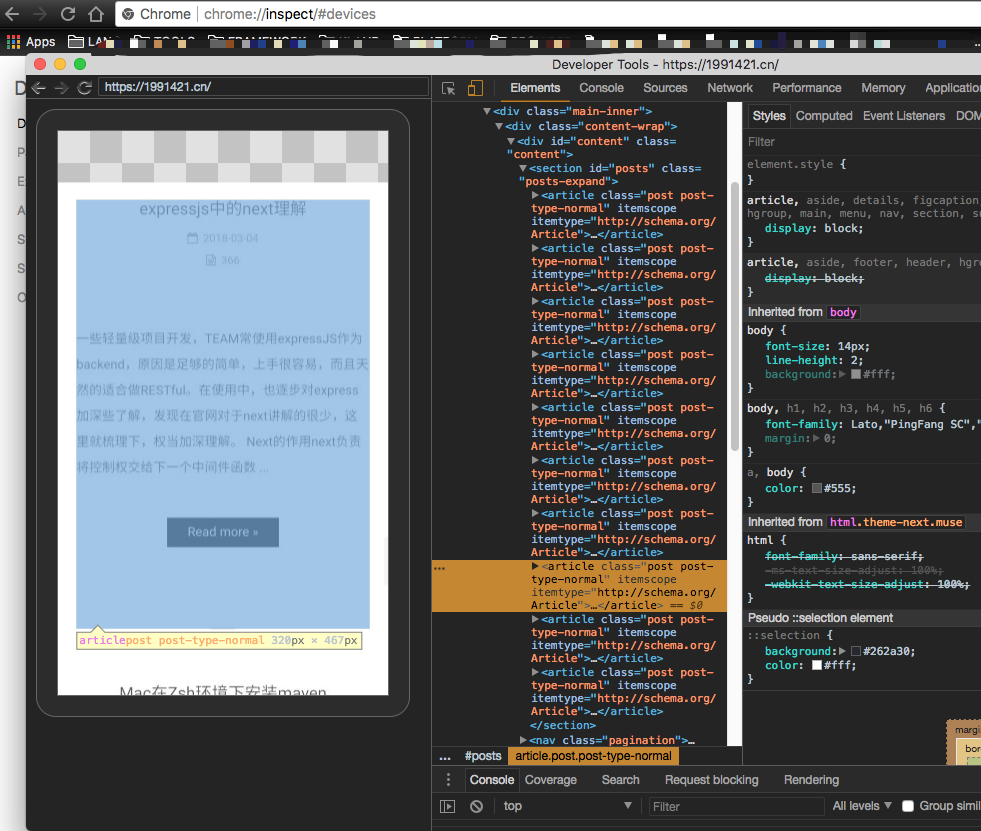This screenshot has width=981, height=831.
Task: Click the html.theme-next.muse inherited link
Action: pyautogui.click(x=896, y=522)
